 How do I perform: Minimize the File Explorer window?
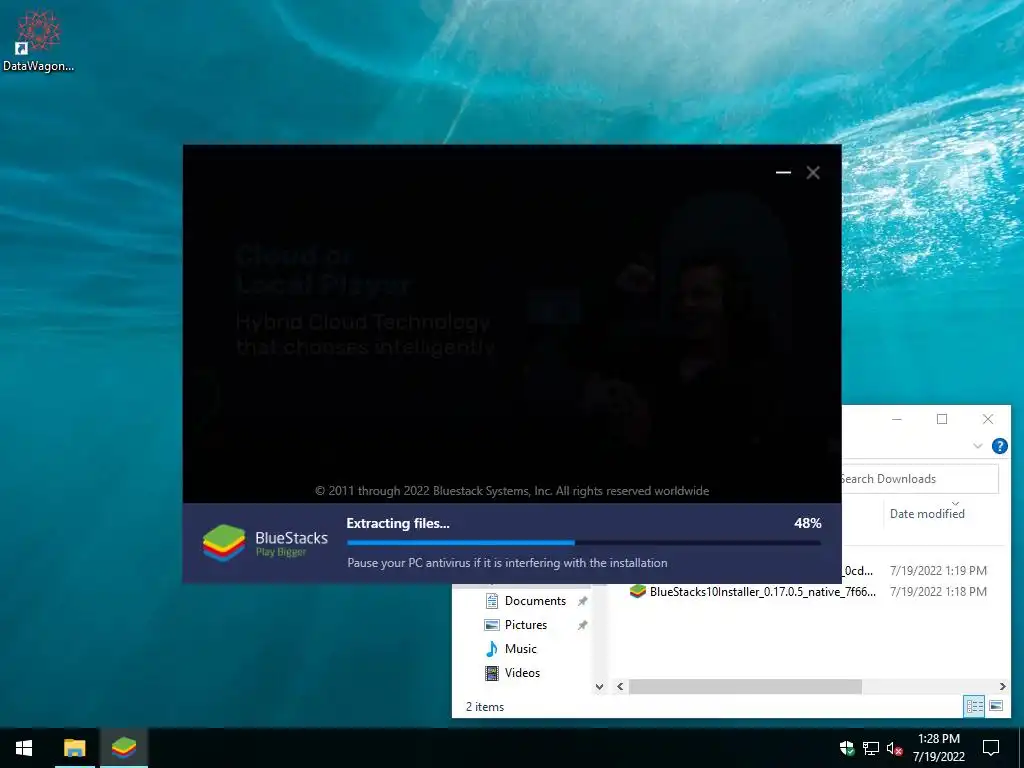pyautogui.click(x=897, y=419)
